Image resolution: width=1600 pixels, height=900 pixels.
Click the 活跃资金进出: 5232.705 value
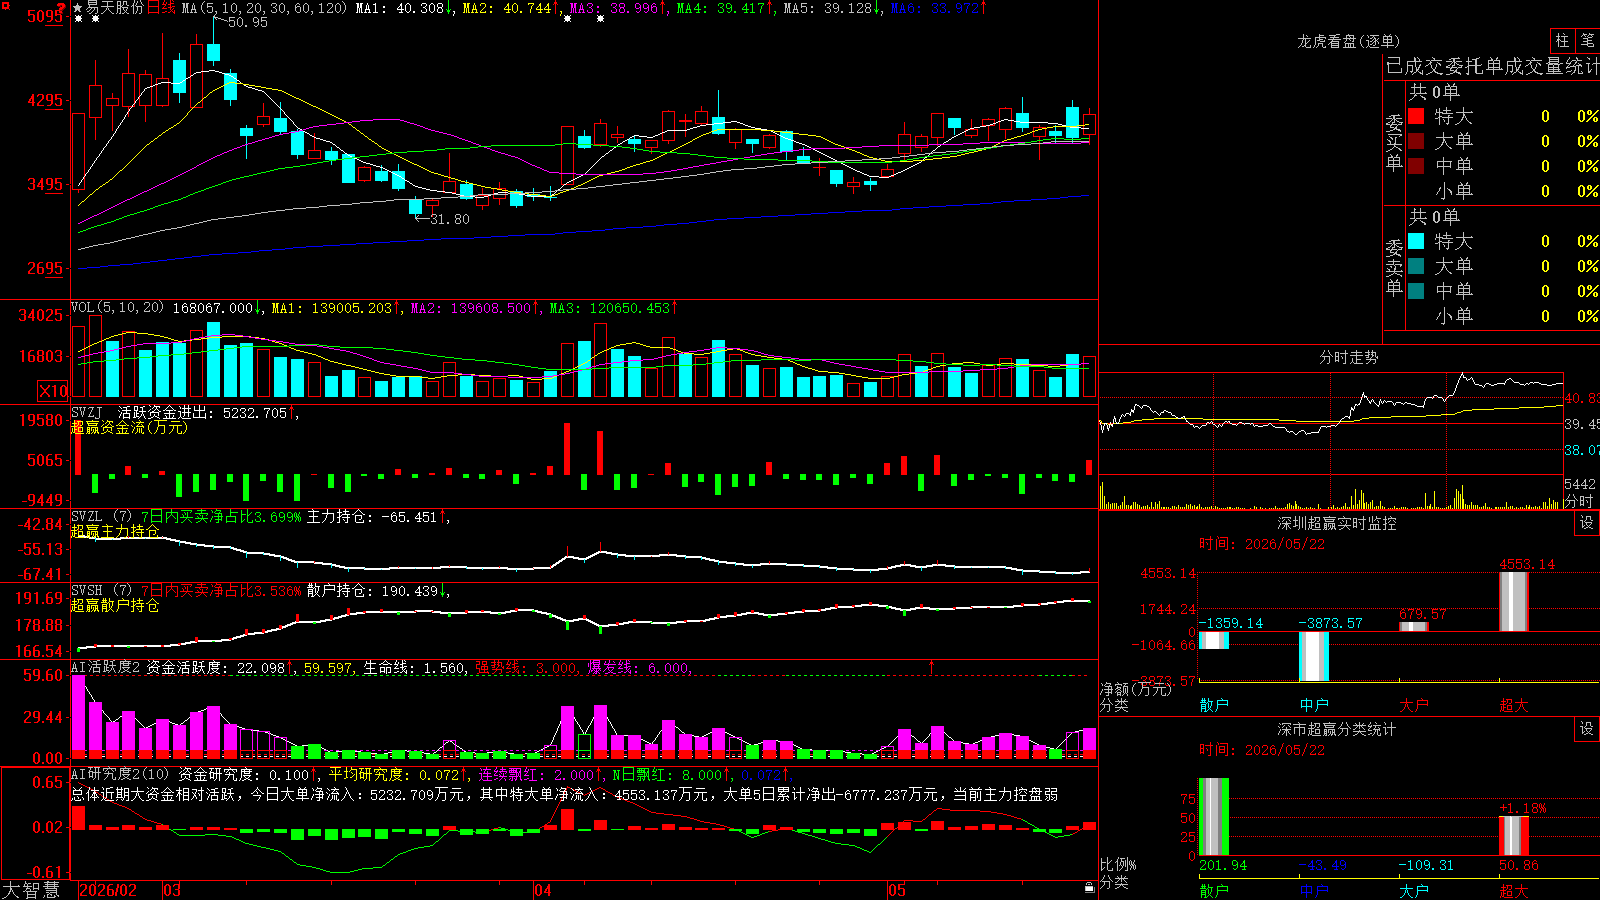(207, 412)
